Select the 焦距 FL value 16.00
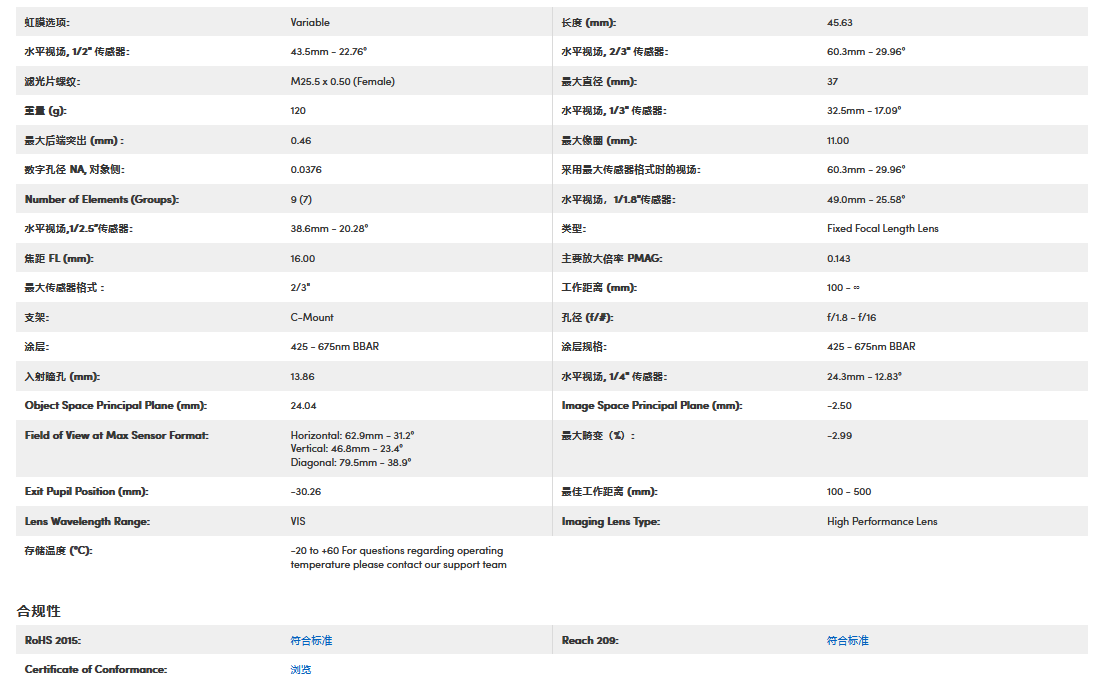This screenshot has width=1101, height=699. (304, 258)
